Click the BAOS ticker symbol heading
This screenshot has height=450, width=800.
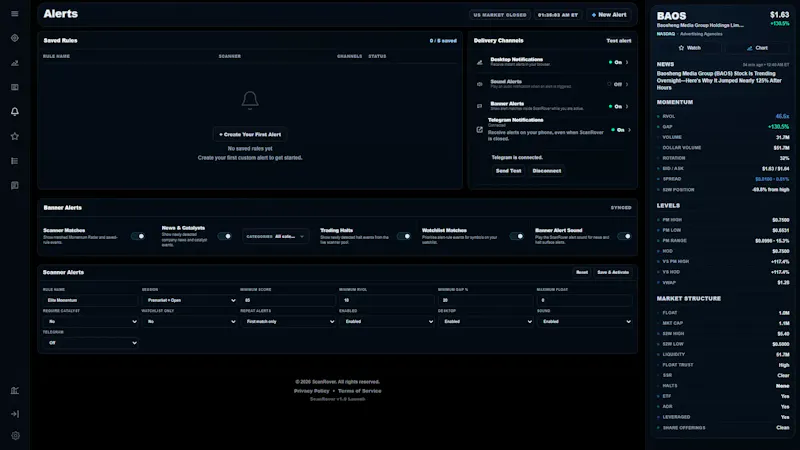coord(671,16)
